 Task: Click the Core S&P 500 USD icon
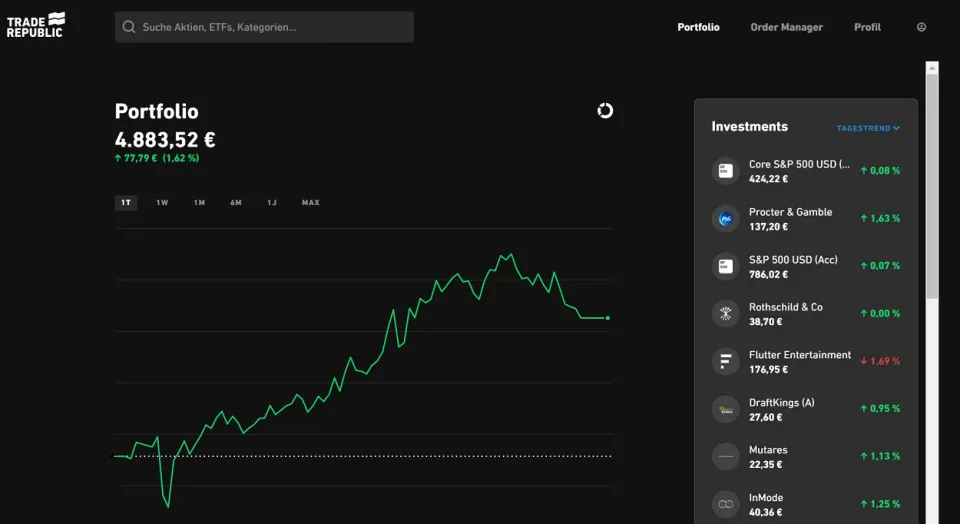click(726, 171)
